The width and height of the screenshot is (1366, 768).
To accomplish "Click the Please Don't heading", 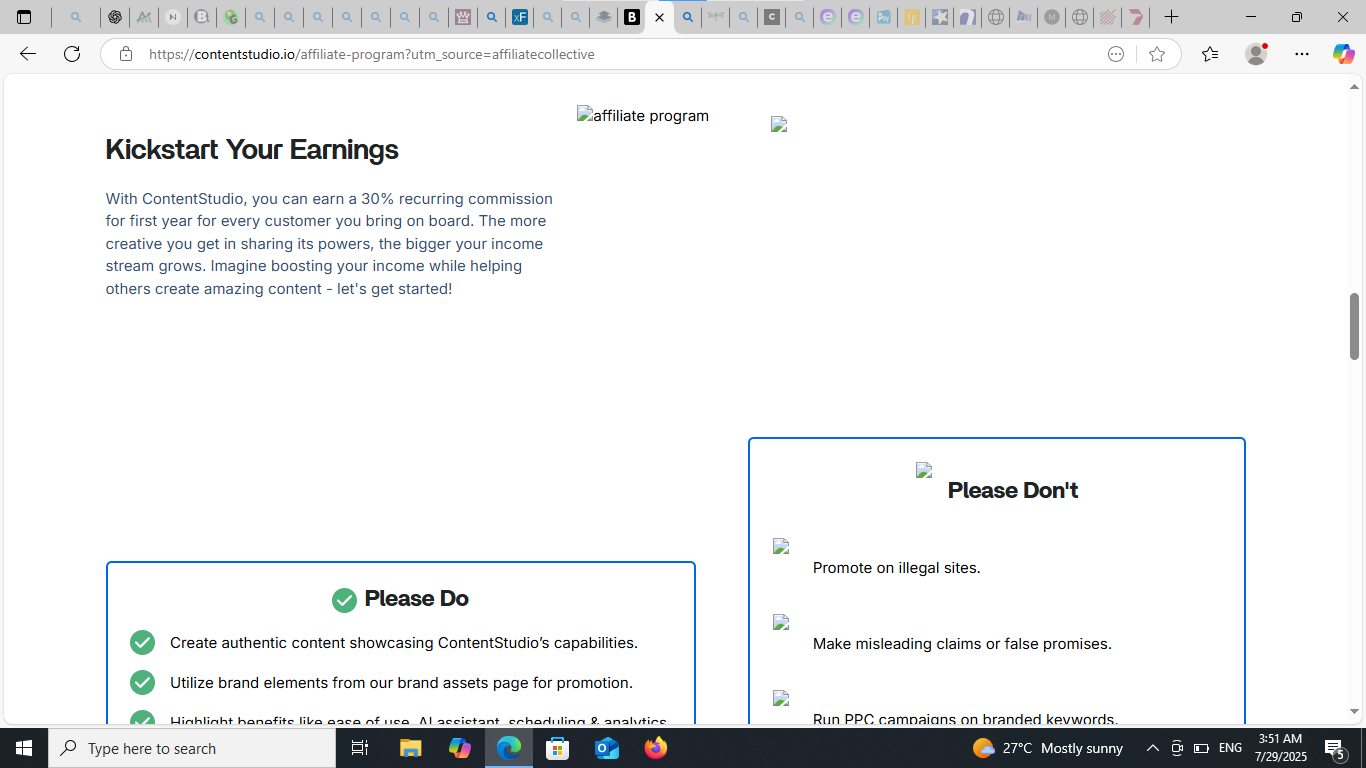I will (x=1013, y=490).
